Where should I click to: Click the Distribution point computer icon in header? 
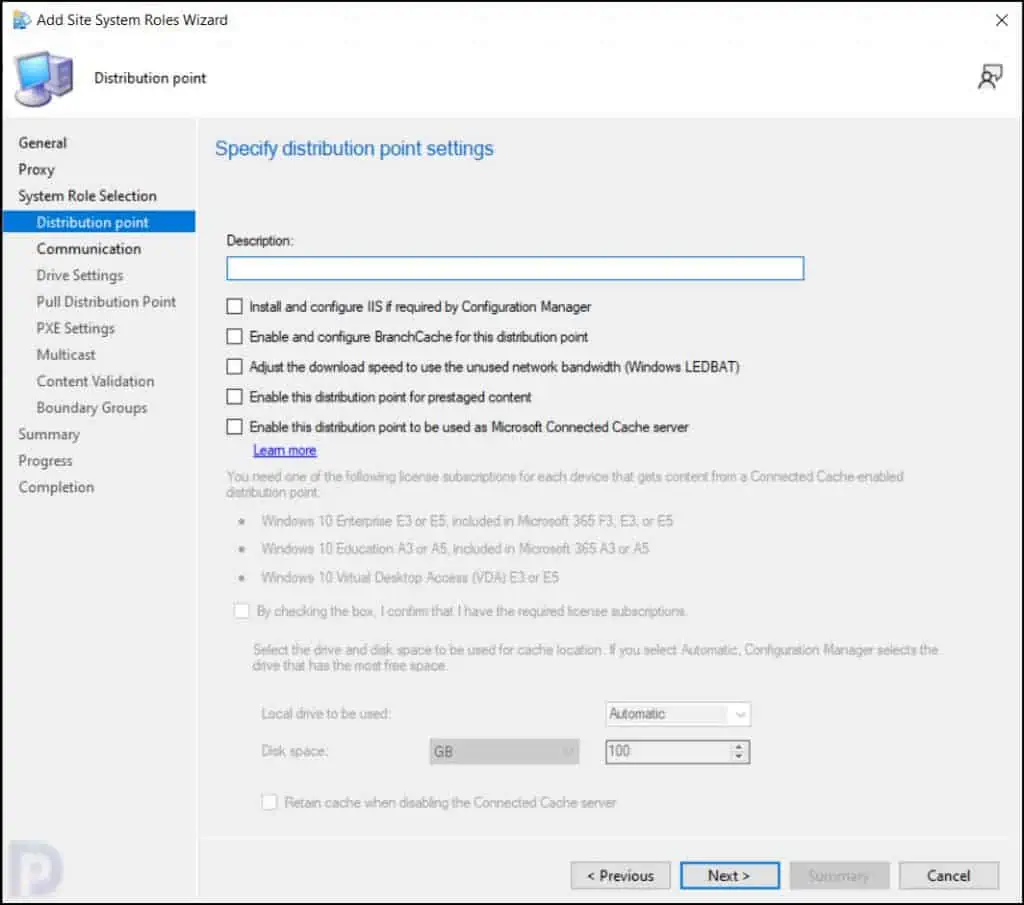[x=44, y=79]
